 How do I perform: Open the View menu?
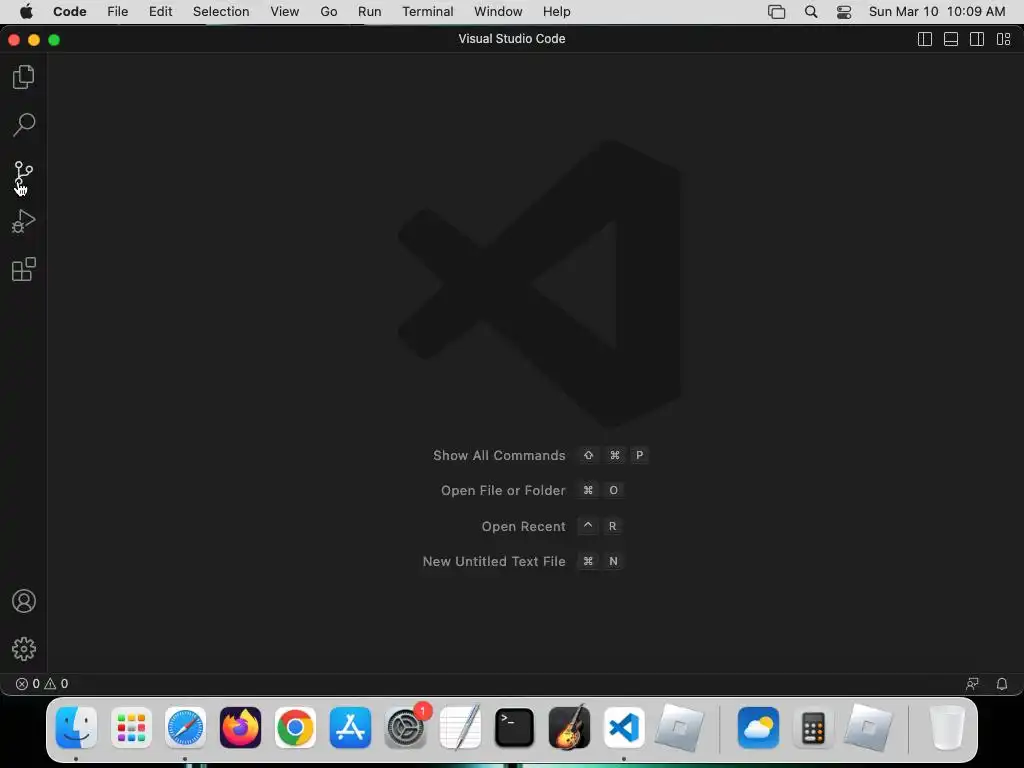[285, 12]
